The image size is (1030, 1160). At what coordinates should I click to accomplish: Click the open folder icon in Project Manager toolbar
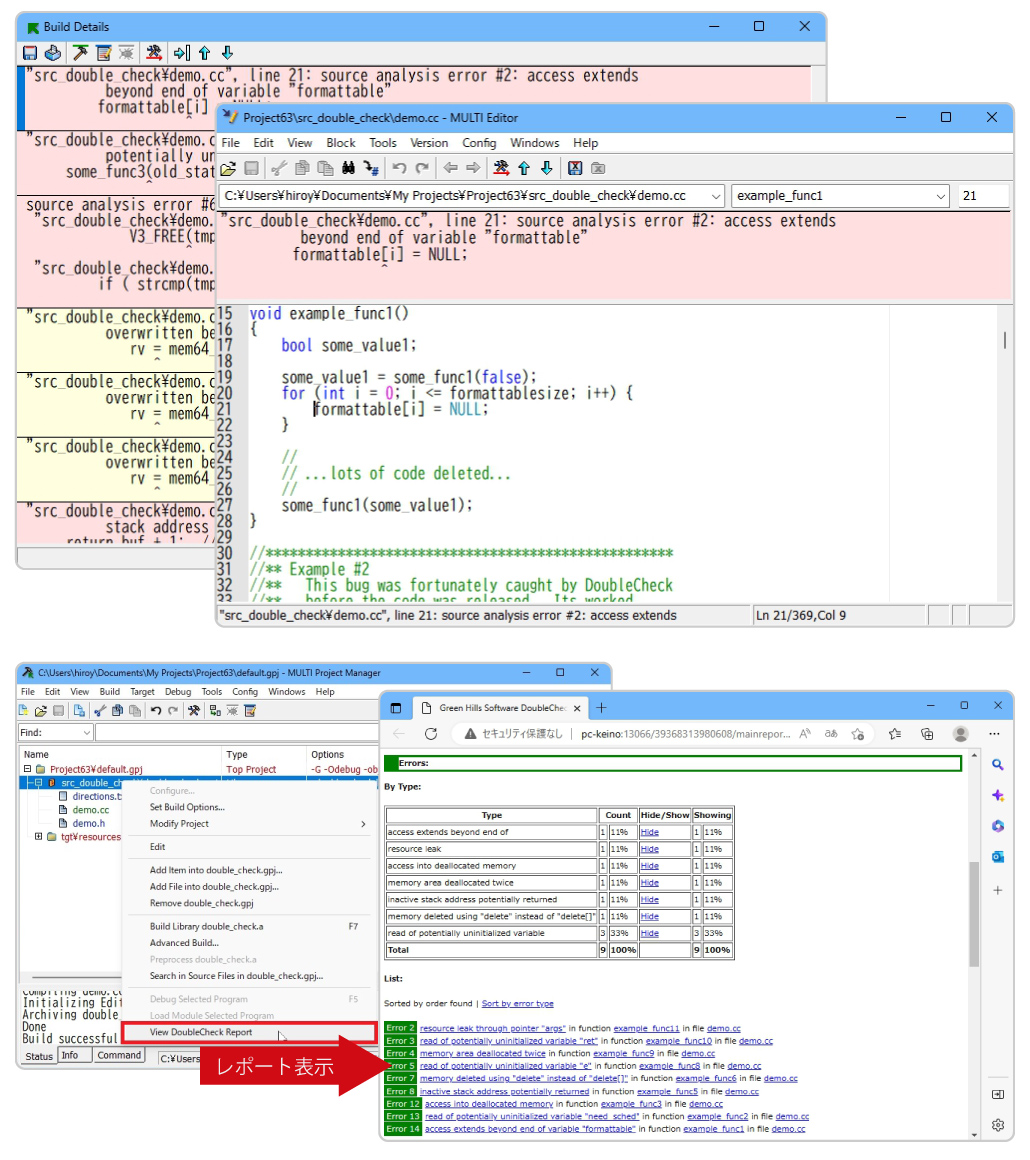(41, 711)
